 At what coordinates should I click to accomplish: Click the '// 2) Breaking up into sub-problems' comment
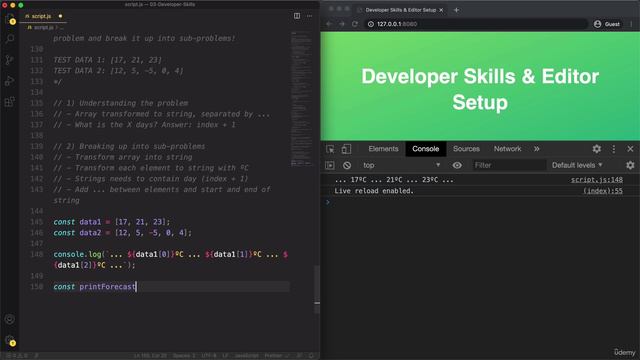(x=129, y=146)
